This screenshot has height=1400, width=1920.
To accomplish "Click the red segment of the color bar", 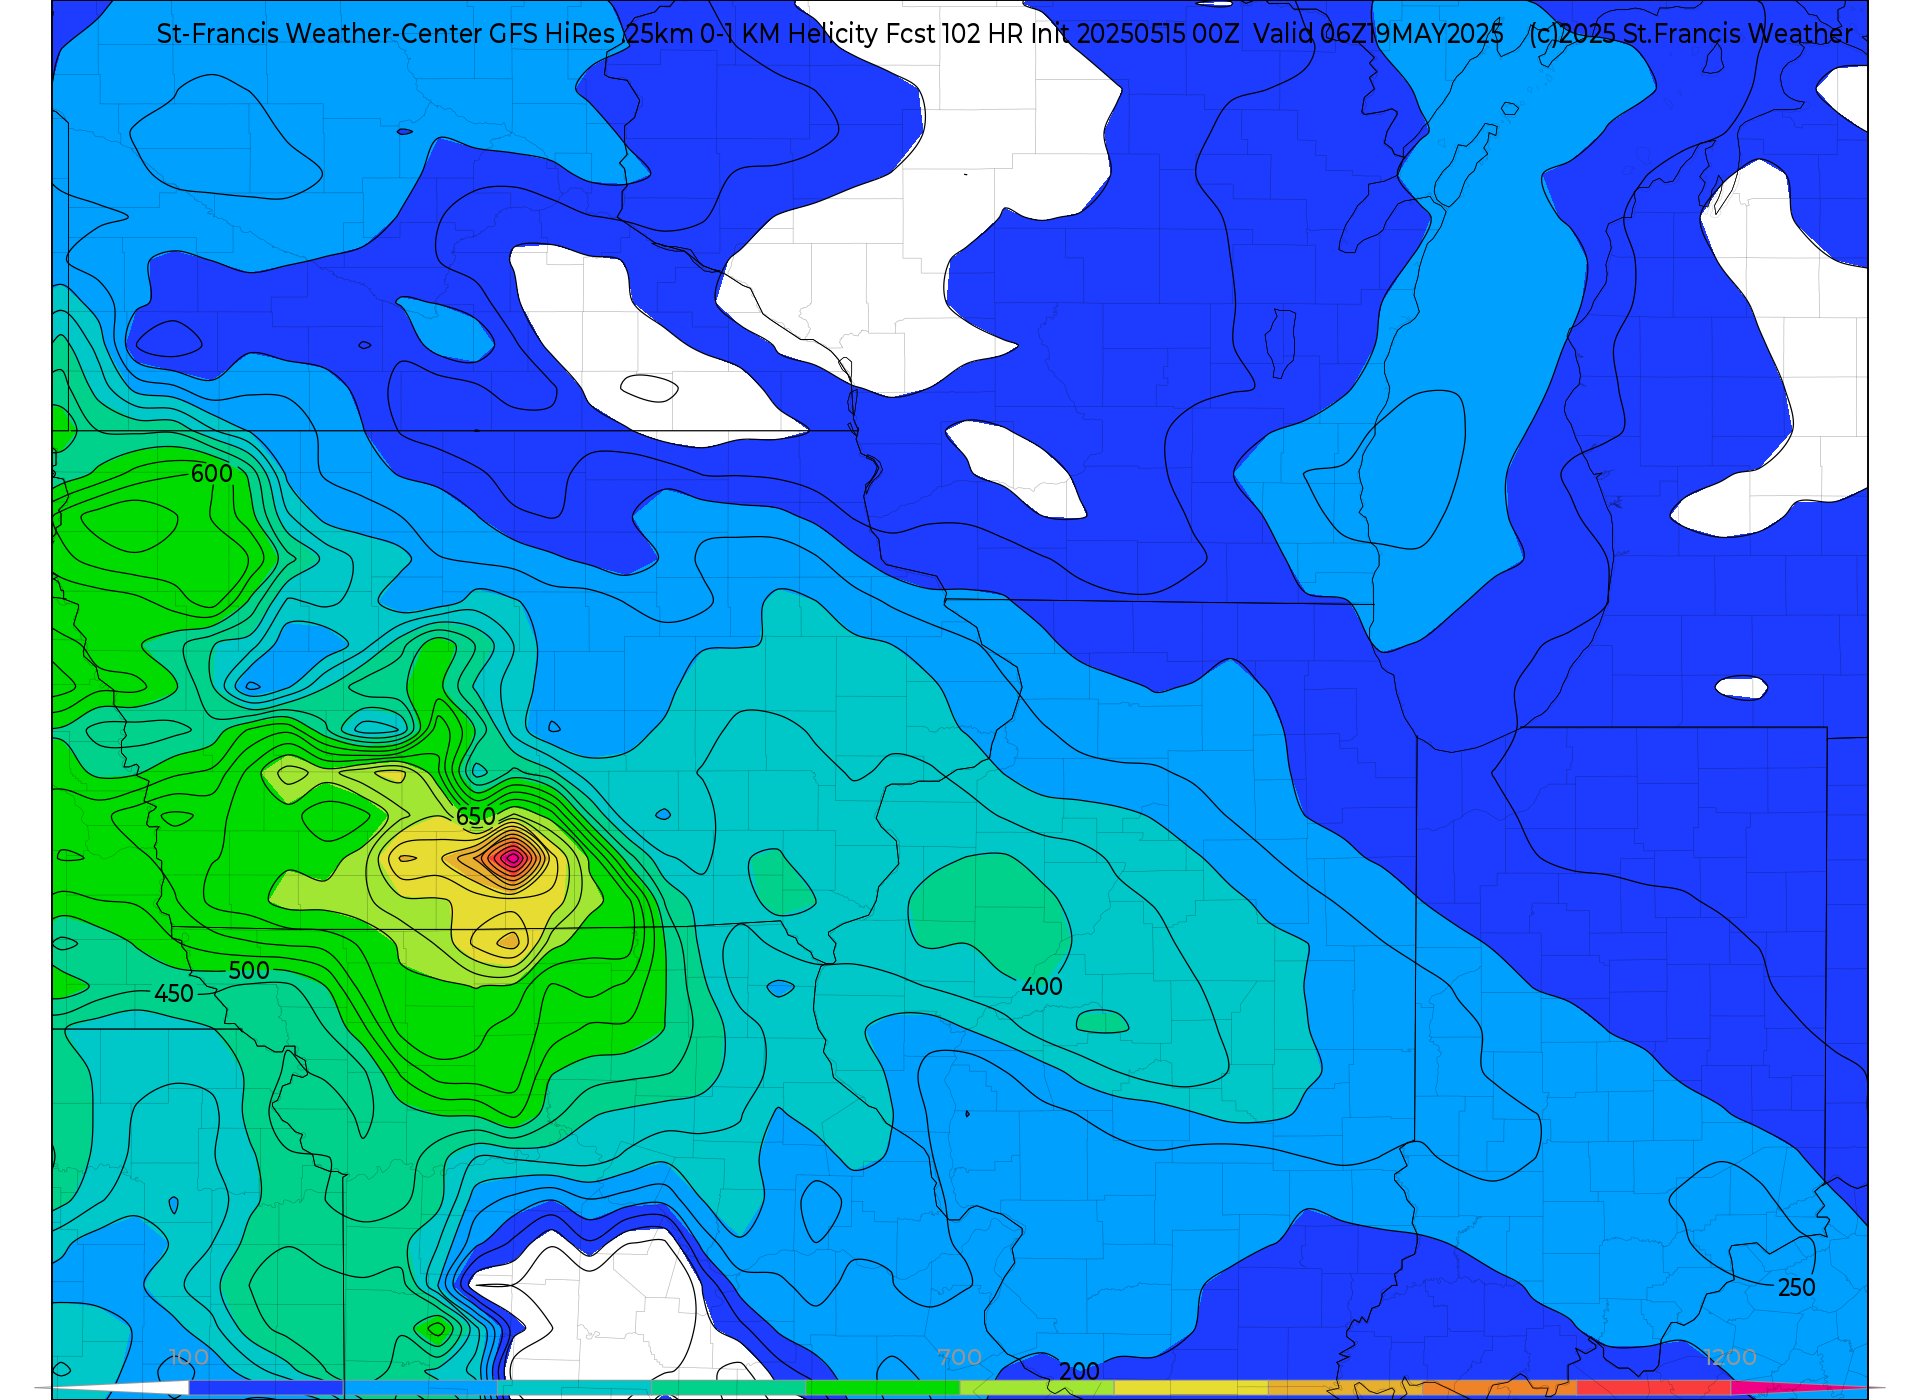I will [x=1654, y=1388].
